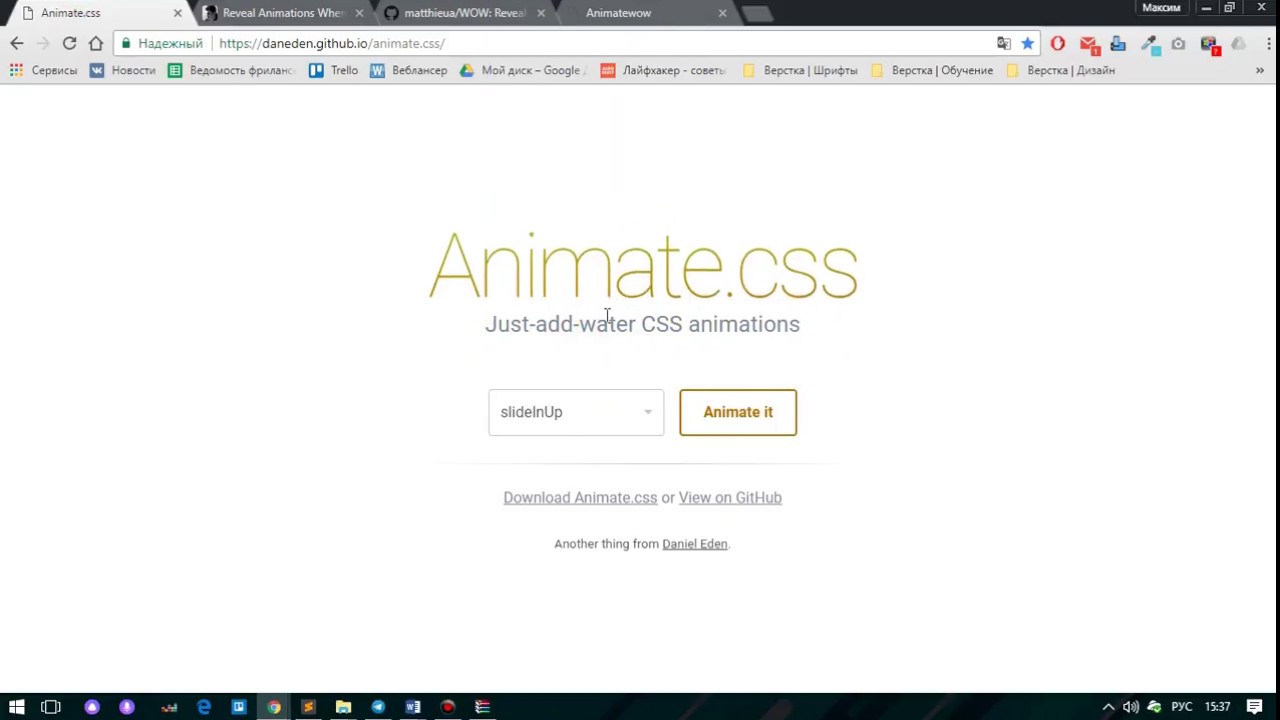The width and height of the screenshot is (1280, 720).
Task: Open the Вебпансер bookmark
Action: 409,70
